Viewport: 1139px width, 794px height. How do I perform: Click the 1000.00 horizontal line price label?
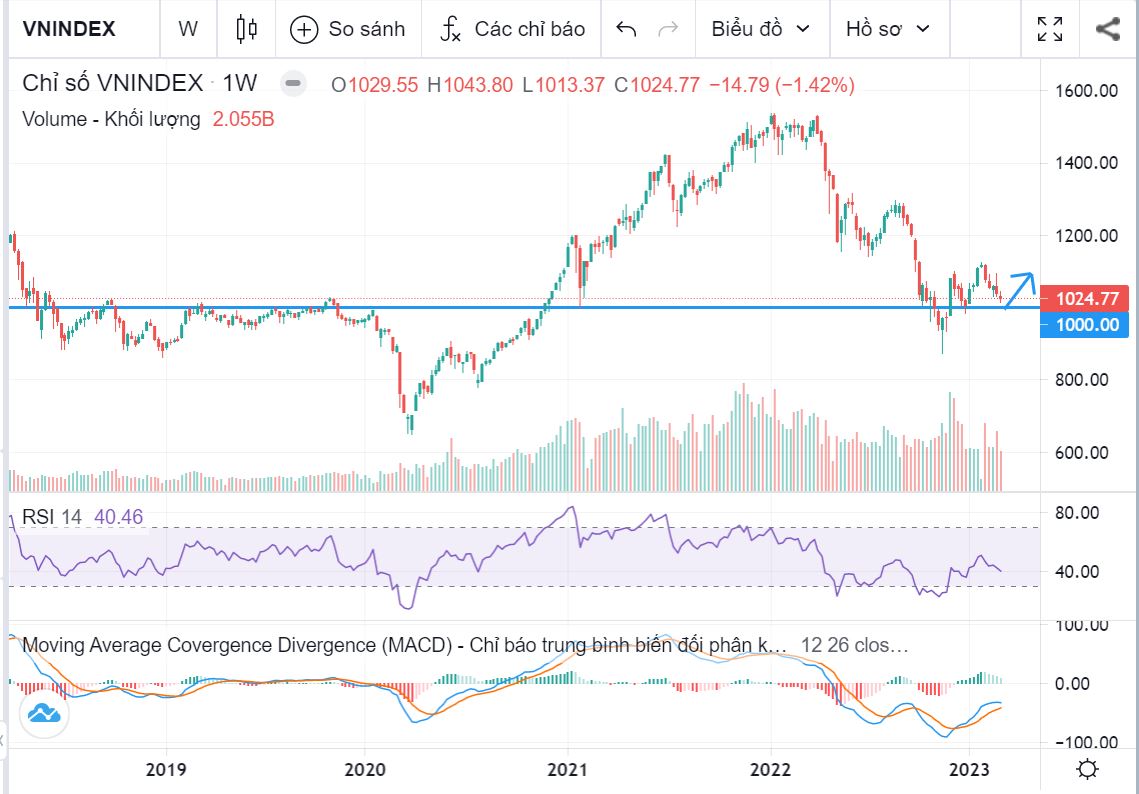1085,325
